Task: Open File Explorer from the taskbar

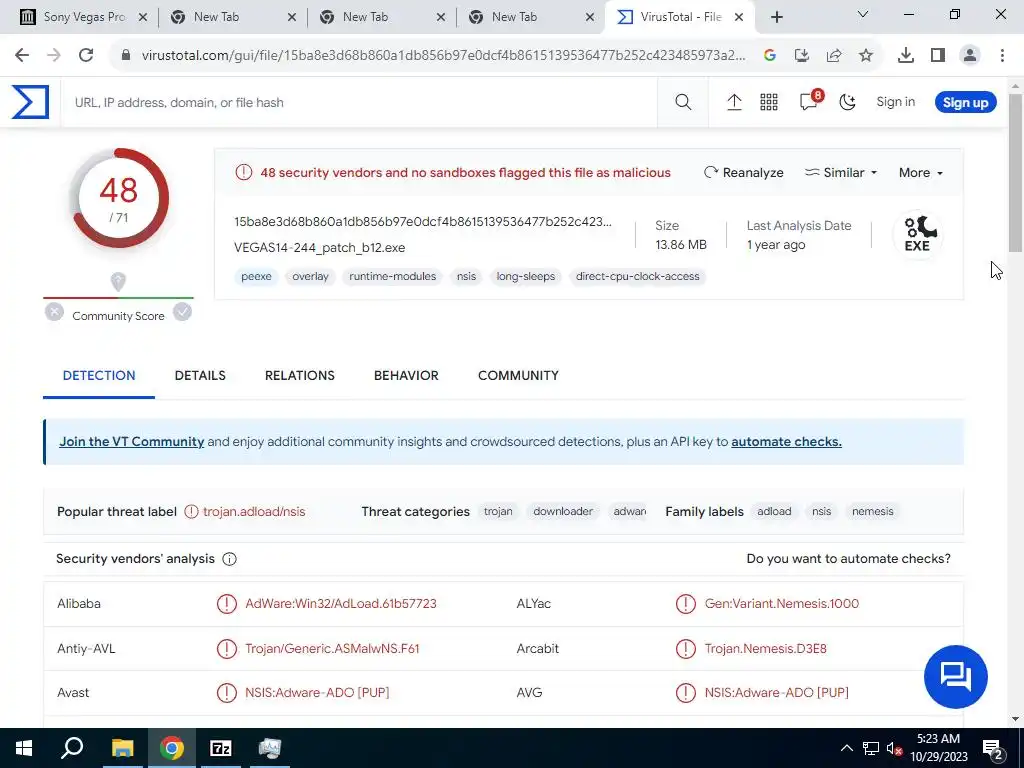Action: (x=122, y=748)
